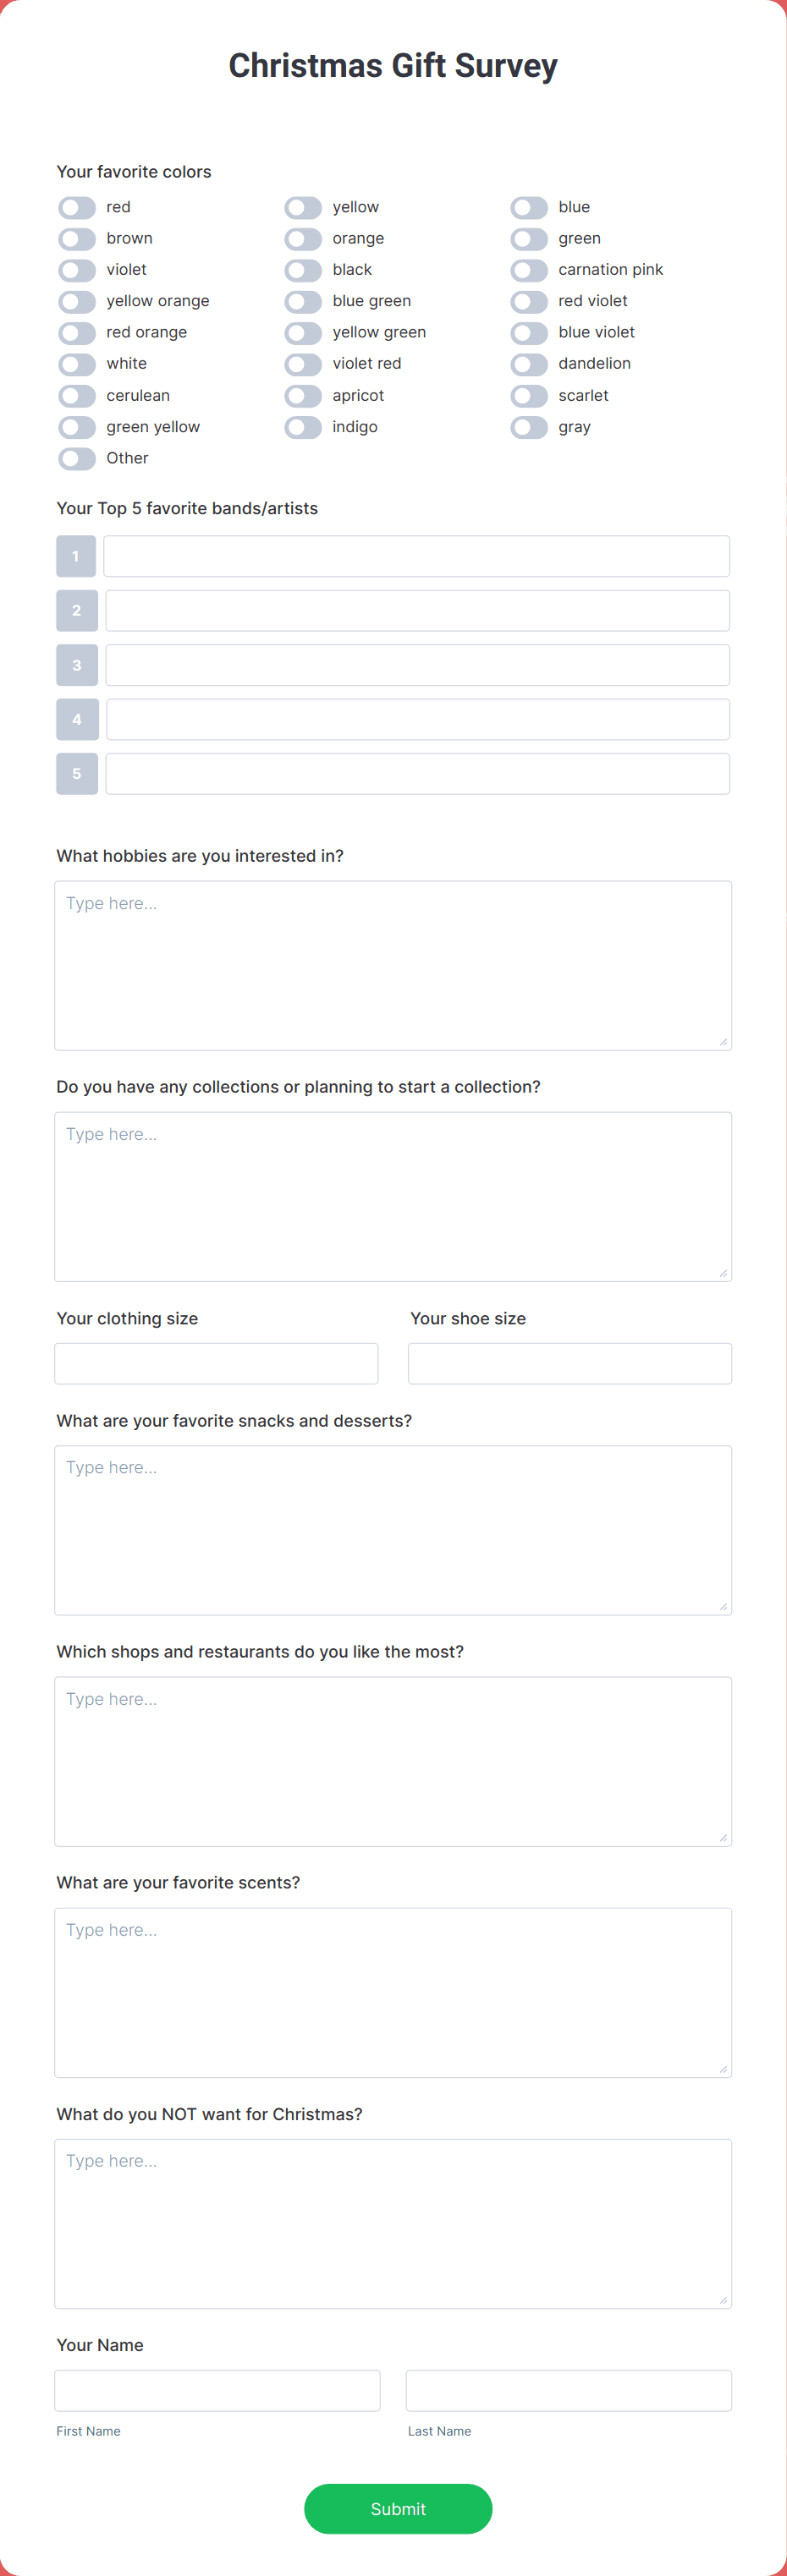This screenshot has width=787, height=2576.
Task: Toggle the red color switch
Action: click(76, 207)
